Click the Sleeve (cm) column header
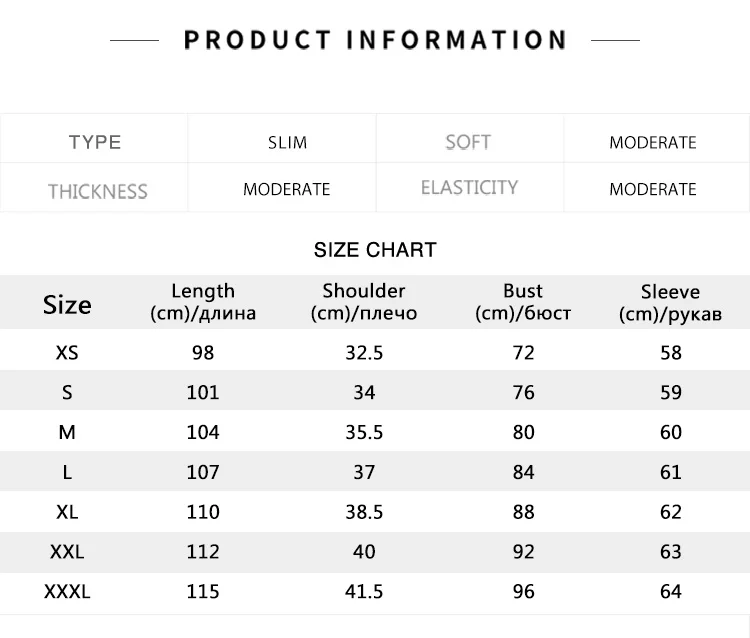 [670, 303]
